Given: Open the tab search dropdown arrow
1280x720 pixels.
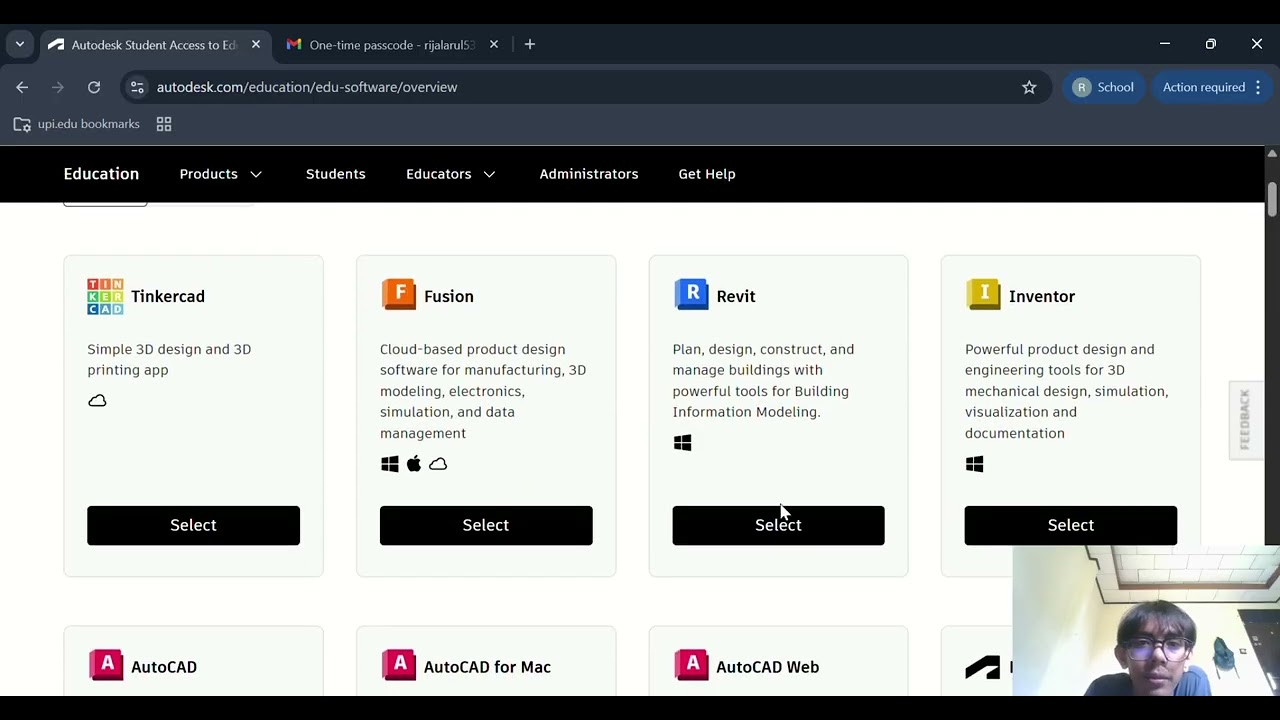Looking at the screenshot, I should tap(20, 44).
